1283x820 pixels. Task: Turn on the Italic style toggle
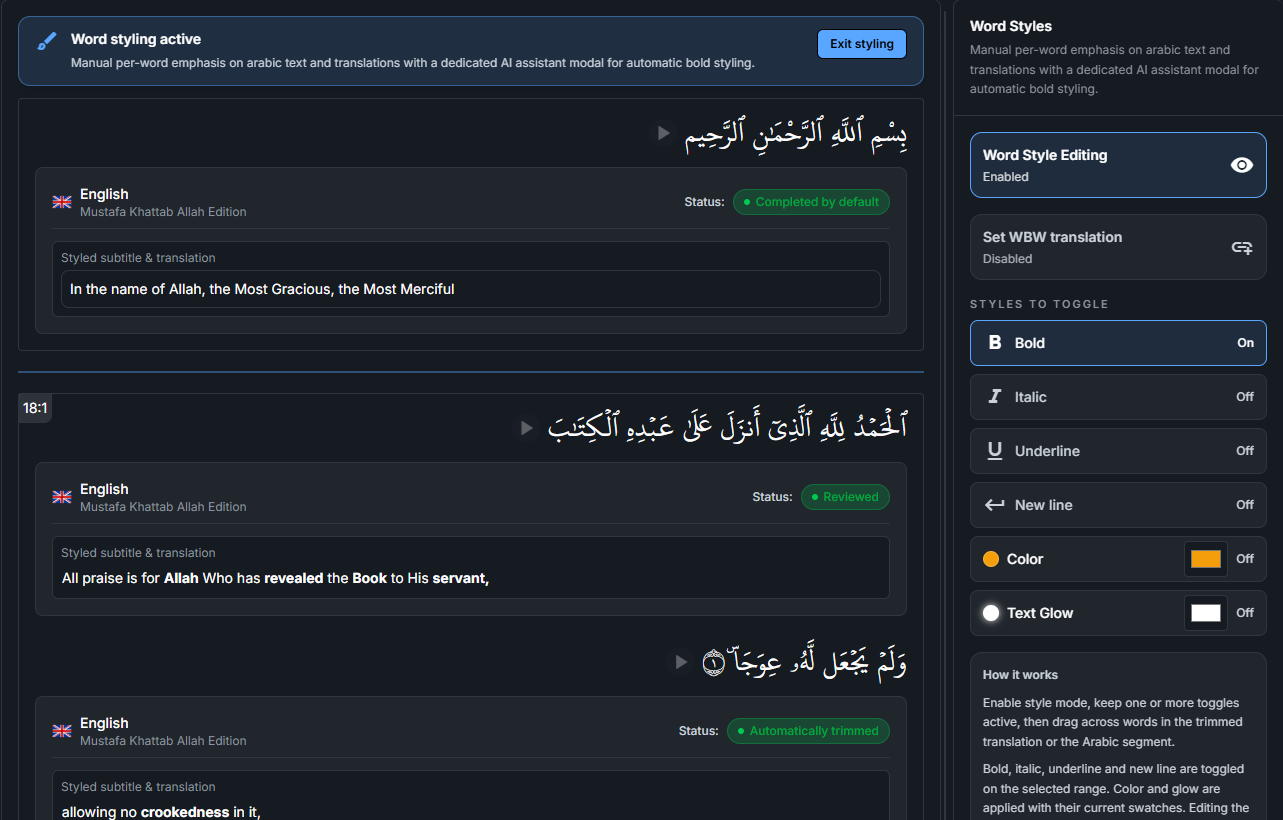coord(1118,397)
